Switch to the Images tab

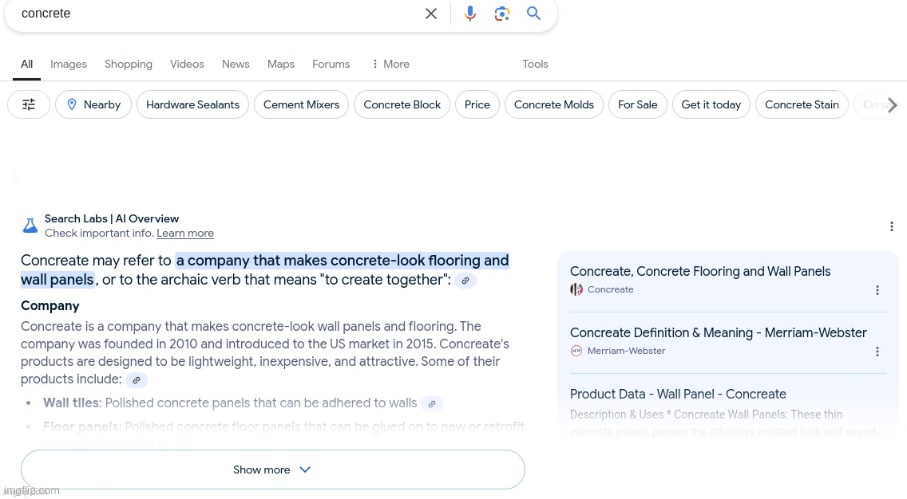[68, 64]
